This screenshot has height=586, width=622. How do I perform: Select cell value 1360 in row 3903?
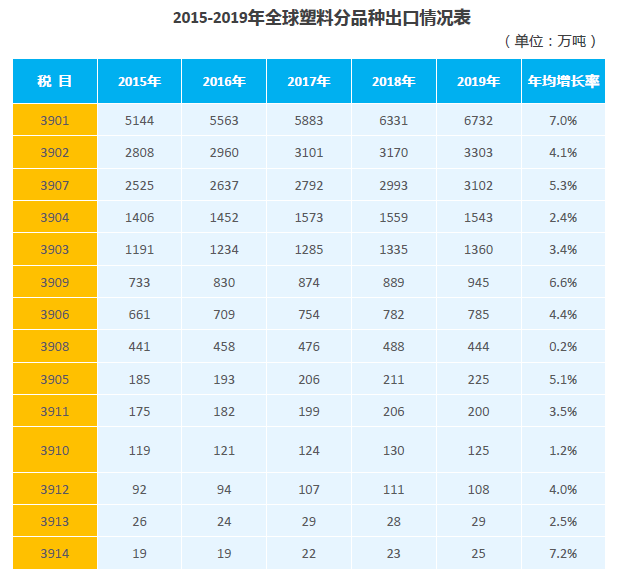pyautogui.click(x=479, y=249)
